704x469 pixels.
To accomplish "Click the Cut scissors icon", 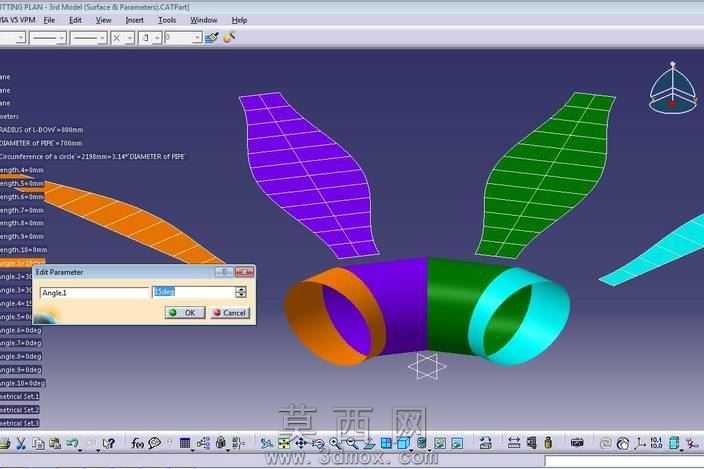I will pyautogui.click(x=21, y=443).
